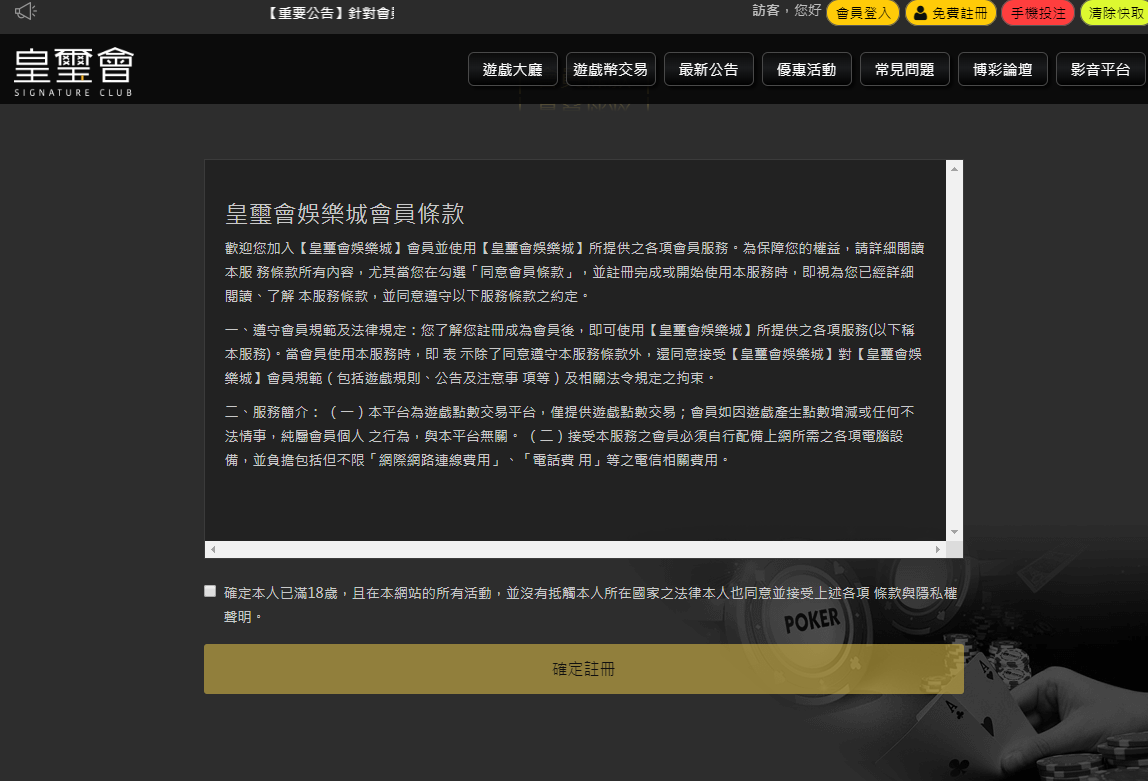The width and height of the screenshot is (1148, 781).
Task: Click the 清除快取 button
Action: coord(1115,13)
